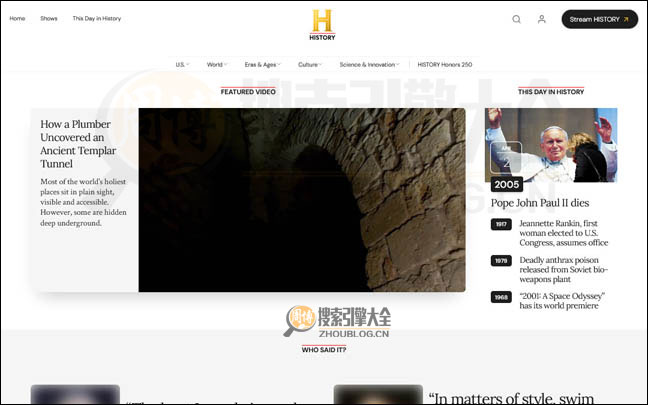Open the Deadly anthrax poison story

(x=564, y=269)
